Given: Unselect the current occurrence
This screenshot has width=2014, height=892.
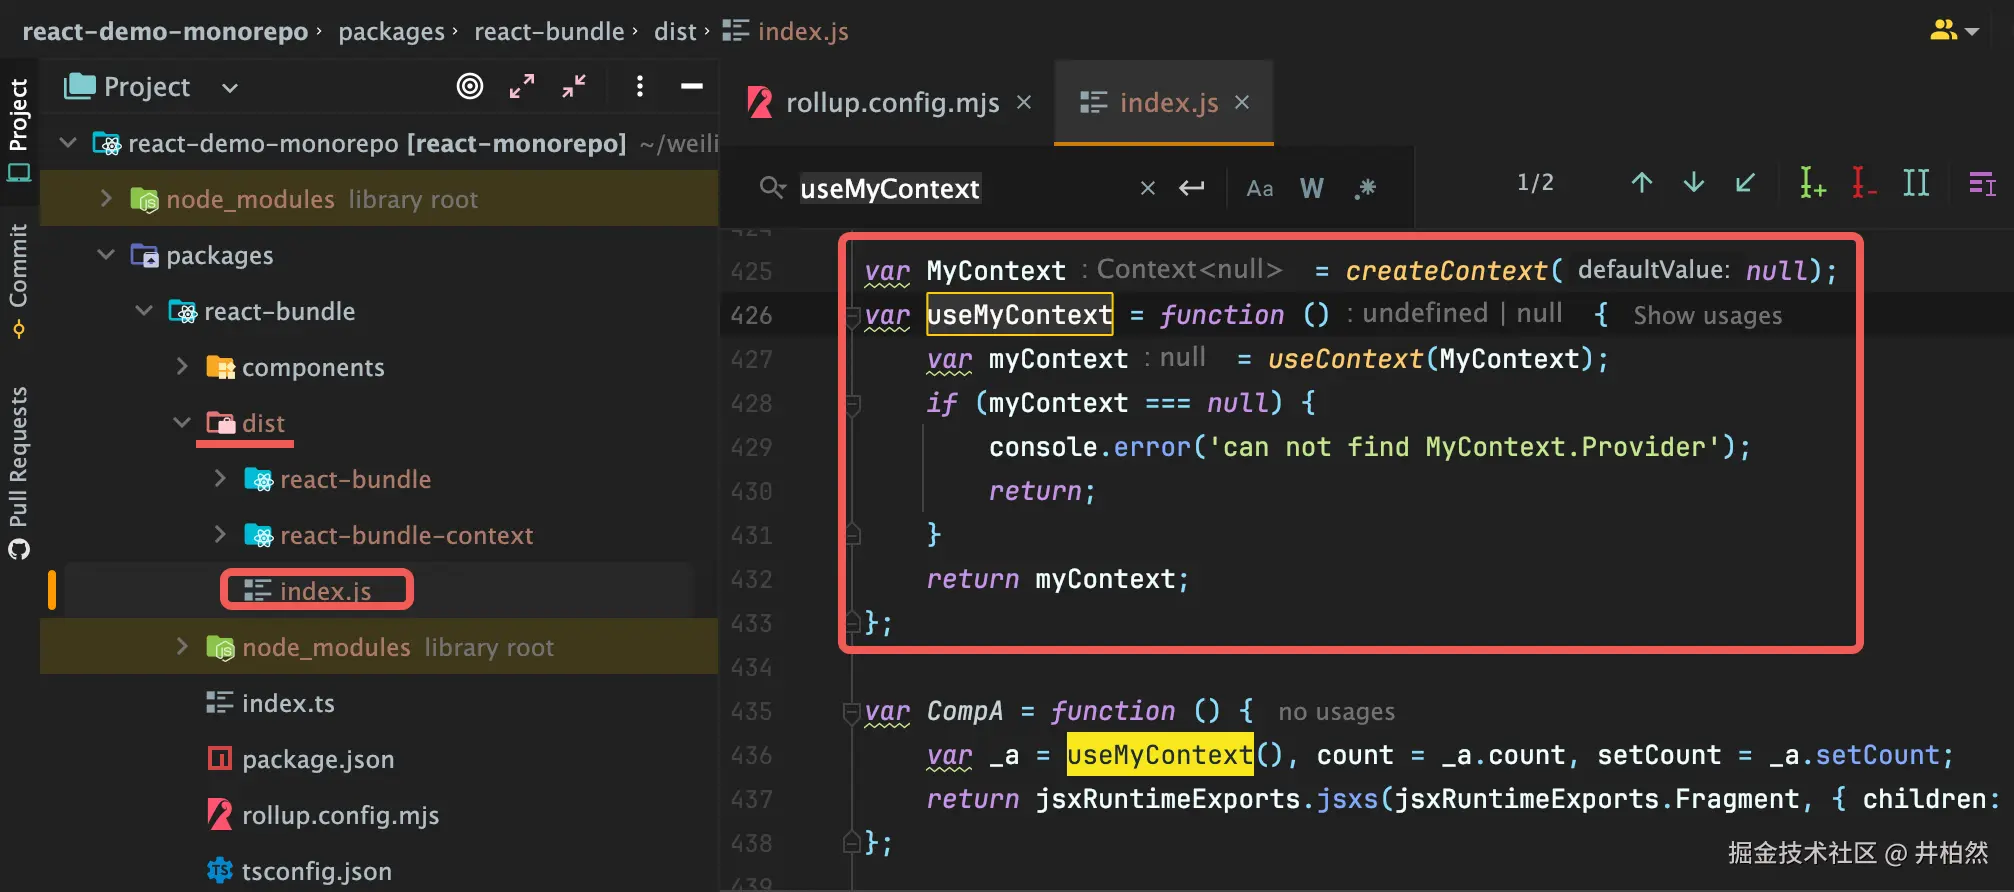Looking at the screenshot, I should point(1863,182).
